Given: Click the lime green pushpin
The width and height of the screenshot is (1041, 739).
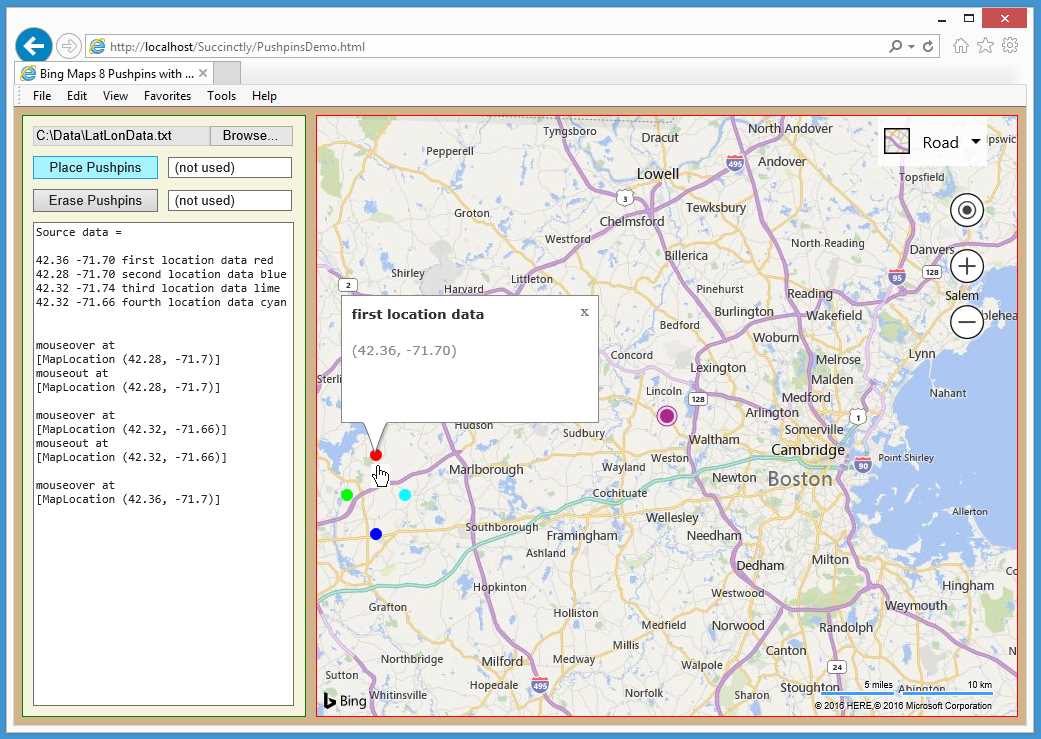Looking at the screenshot, I should pyautogui.click(x=347, y=495).
